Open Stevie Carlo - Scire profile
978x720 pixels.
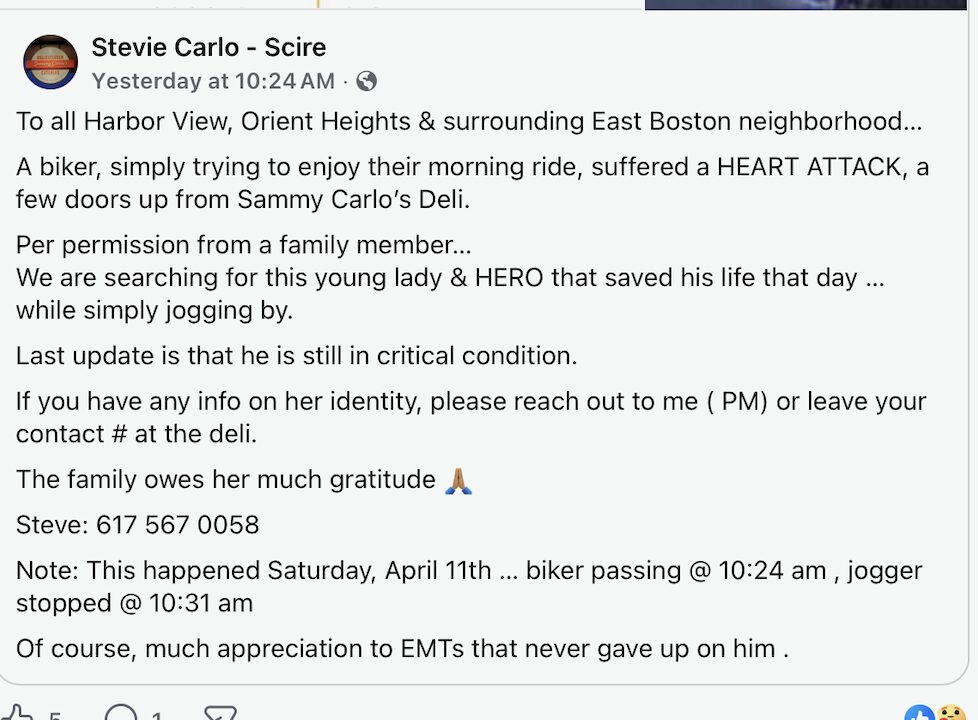pos(208,46)
